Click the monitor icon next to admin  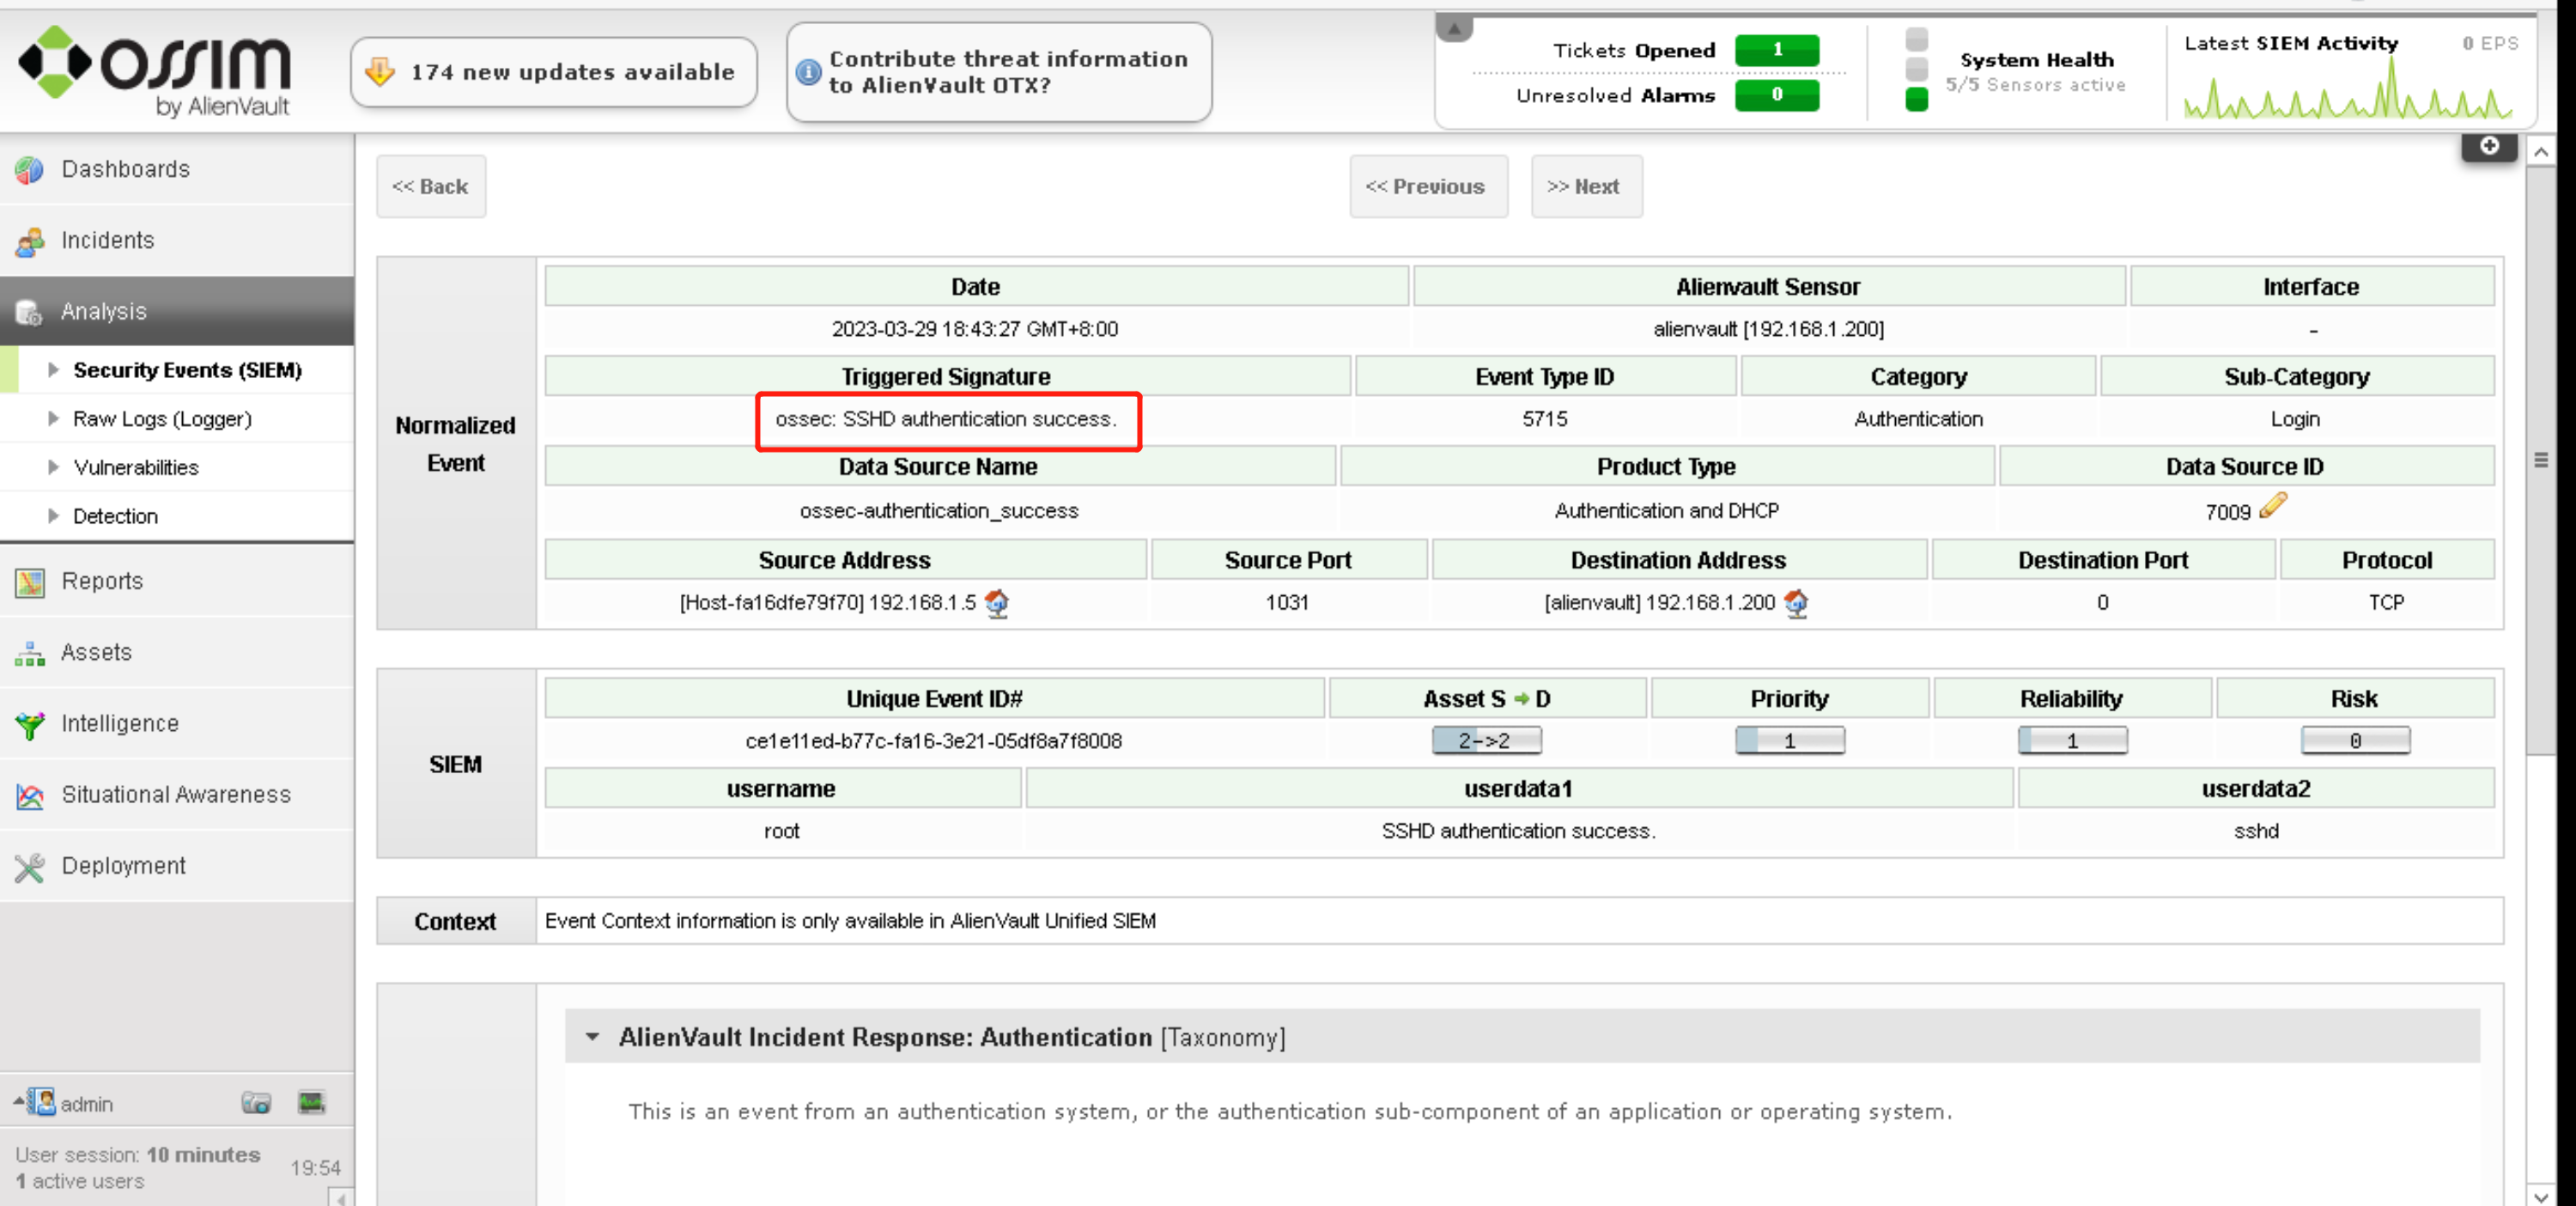[311, 1102]
